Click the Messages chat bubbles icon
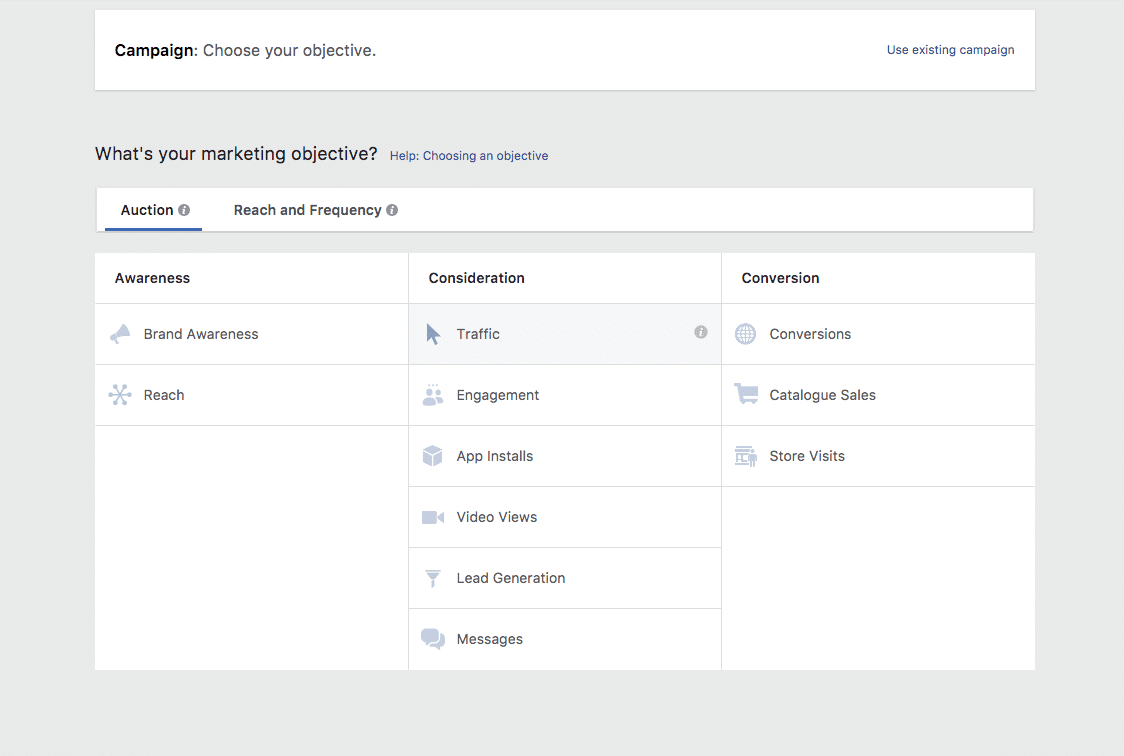This screenshot has width=1124, height=756. (x=433, y=639)
